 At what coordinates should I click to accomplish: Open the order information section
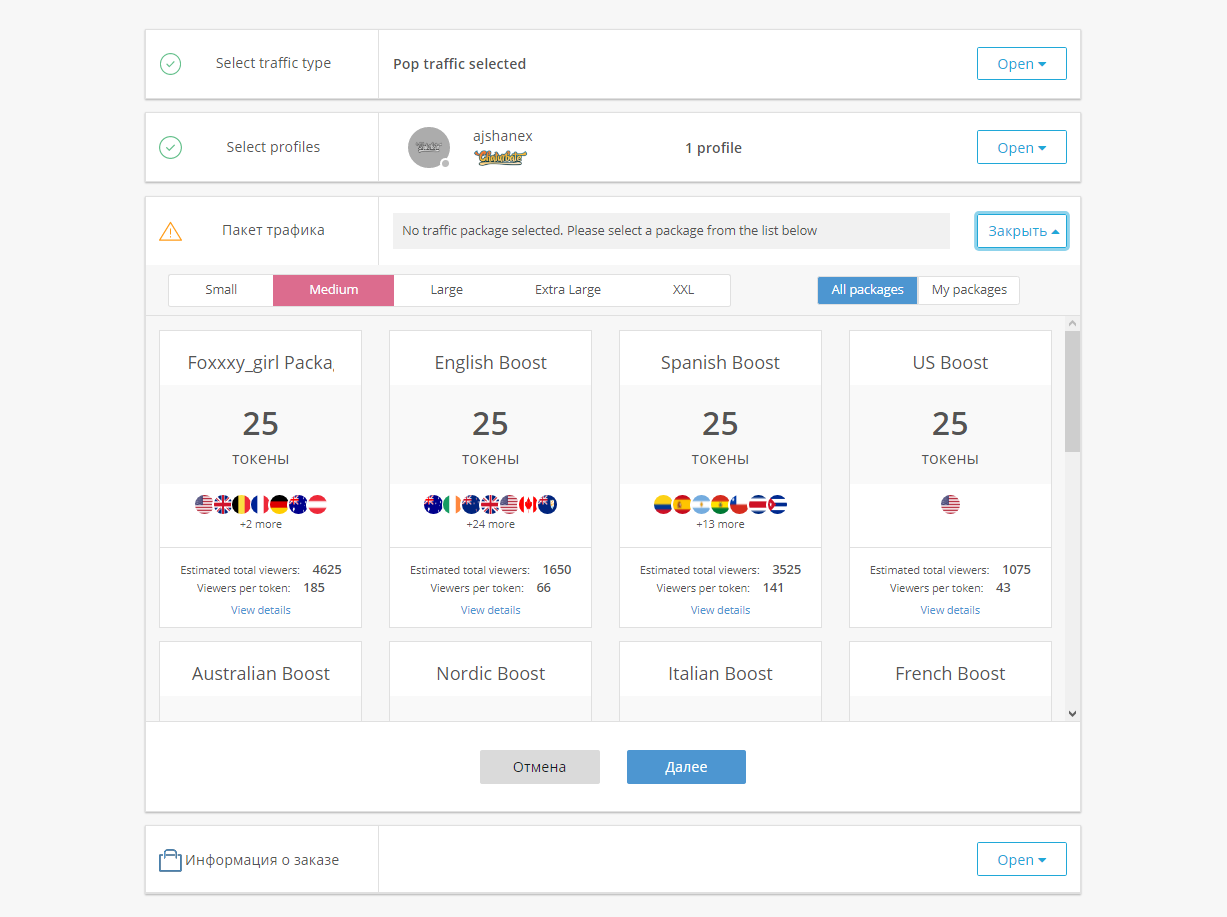coord(1021,860)
